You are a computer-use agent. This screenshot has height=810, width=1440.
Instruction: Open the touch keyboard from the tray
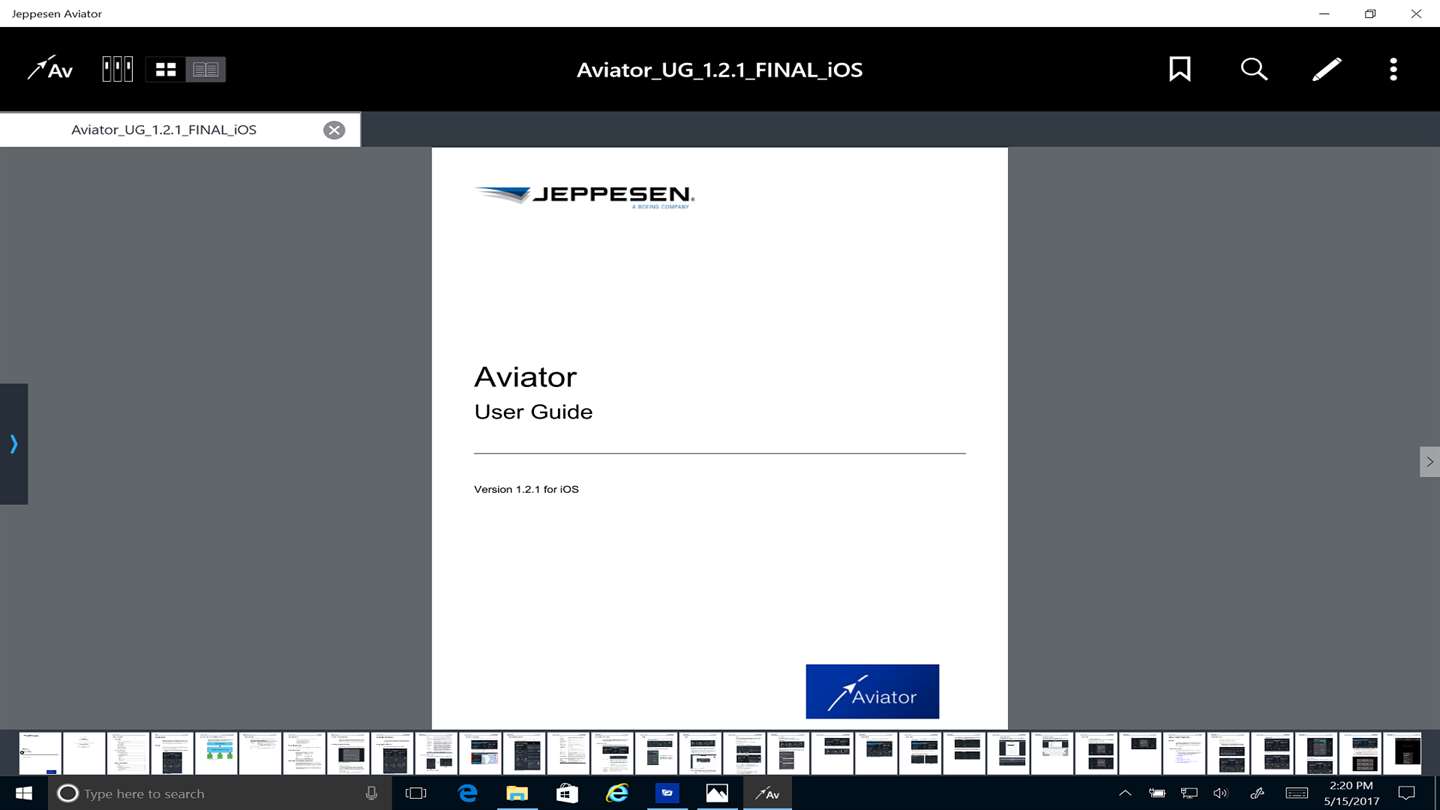coord(1296,793)
